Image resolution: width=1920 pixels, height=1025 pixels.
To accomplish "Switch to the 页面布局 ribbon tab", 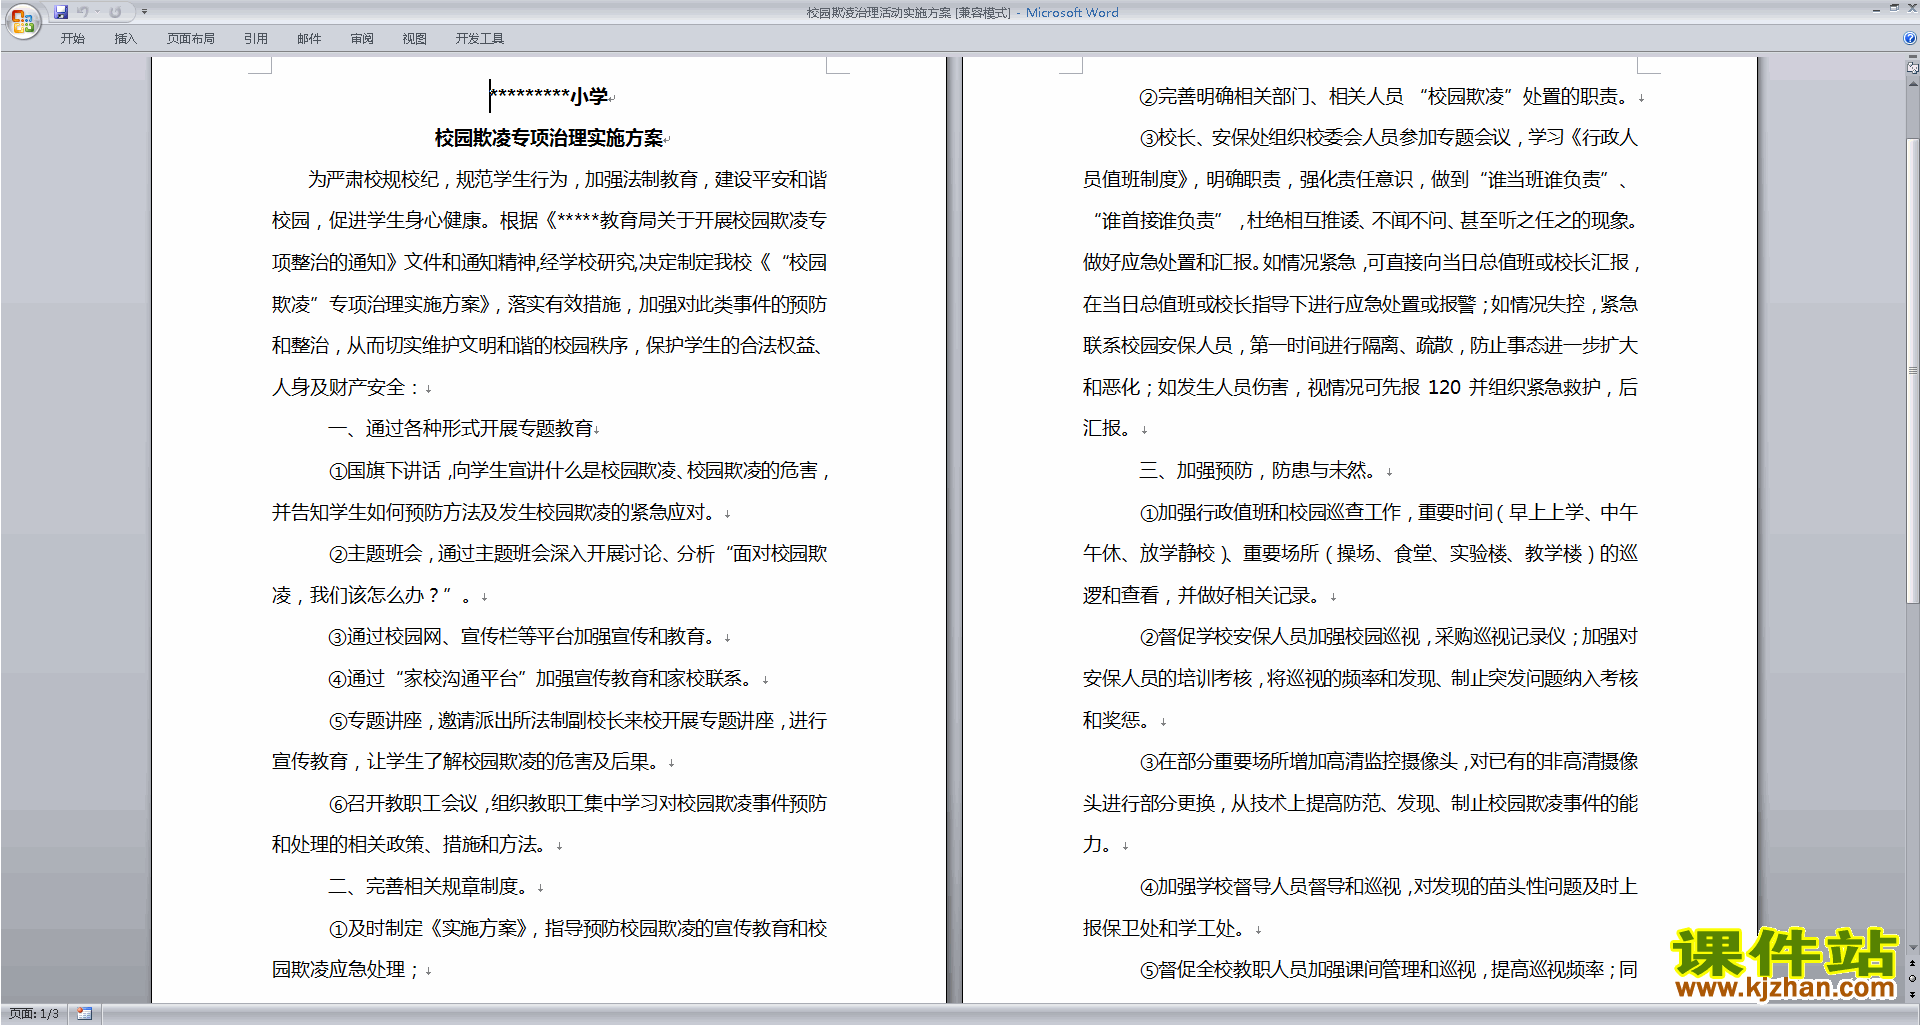I will pyautogui.click(x=191, y=39).
